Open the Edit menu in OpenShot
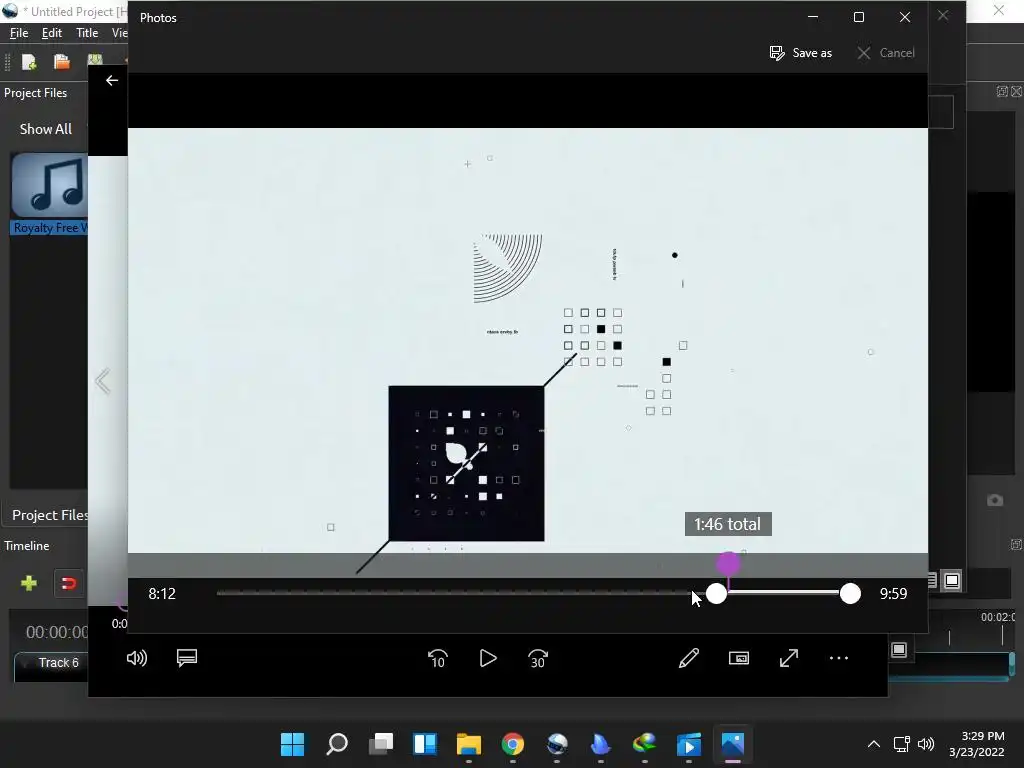The height and width of the screenshot is (768, 1024). coord(52,33)
